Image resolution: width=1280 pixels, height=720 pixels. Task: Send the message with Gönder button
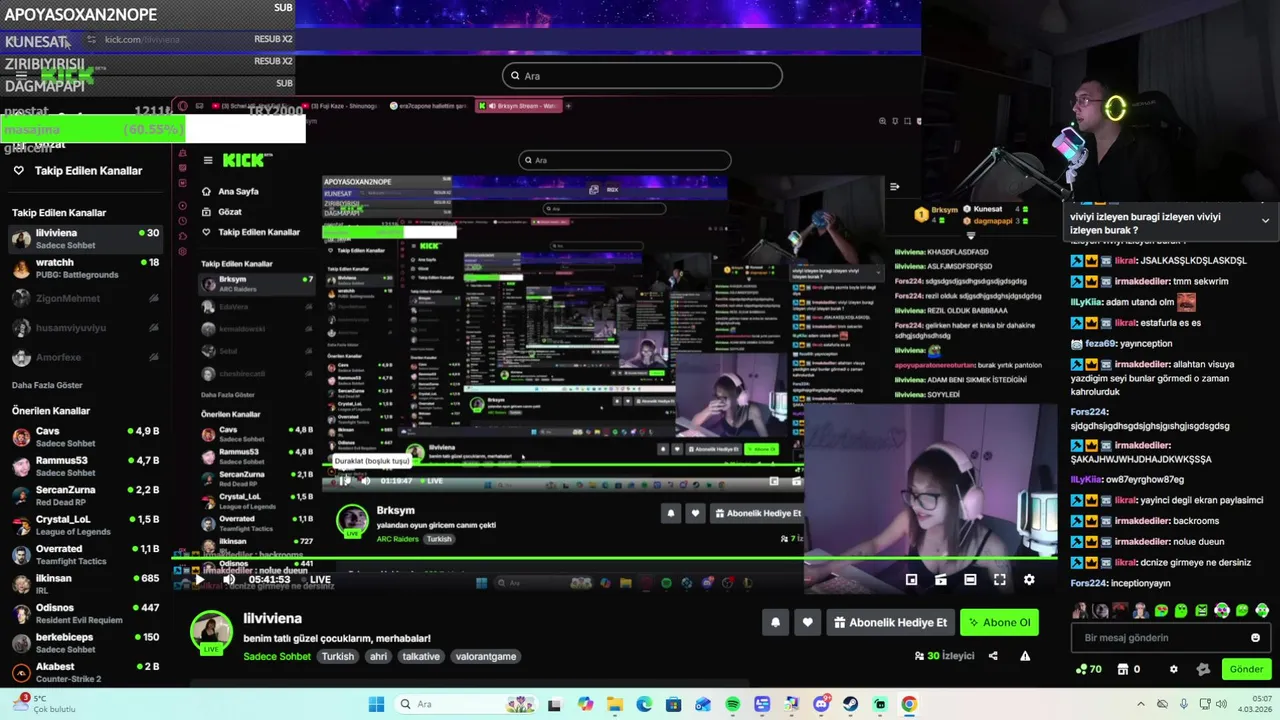[1246, 669]
